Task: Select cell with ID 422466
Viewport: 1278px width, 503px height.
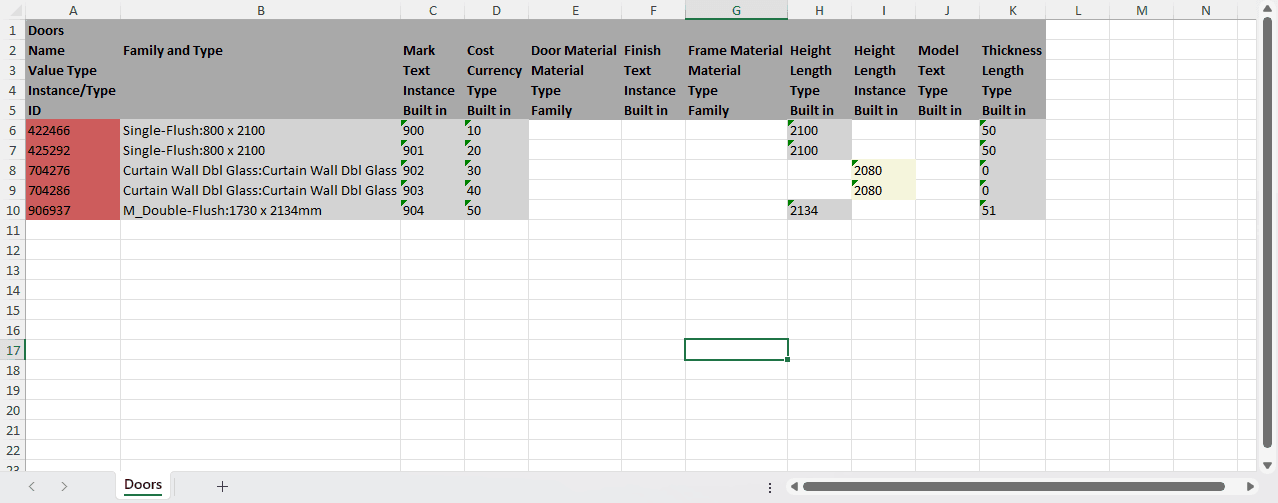Action: coord(73,130)
